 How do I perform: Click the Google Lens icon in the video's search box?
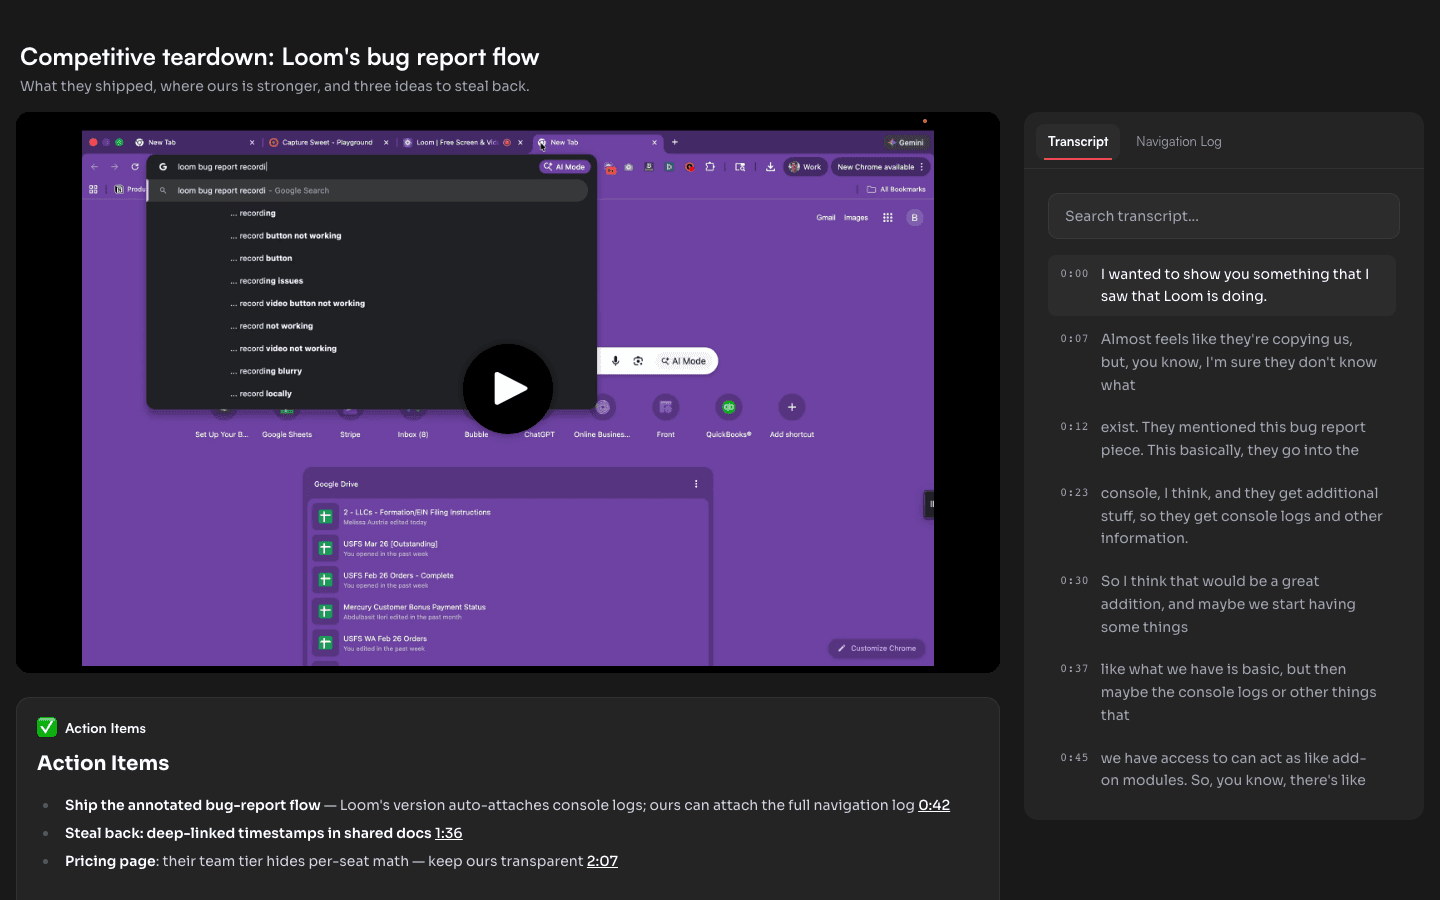click(638, 361)
